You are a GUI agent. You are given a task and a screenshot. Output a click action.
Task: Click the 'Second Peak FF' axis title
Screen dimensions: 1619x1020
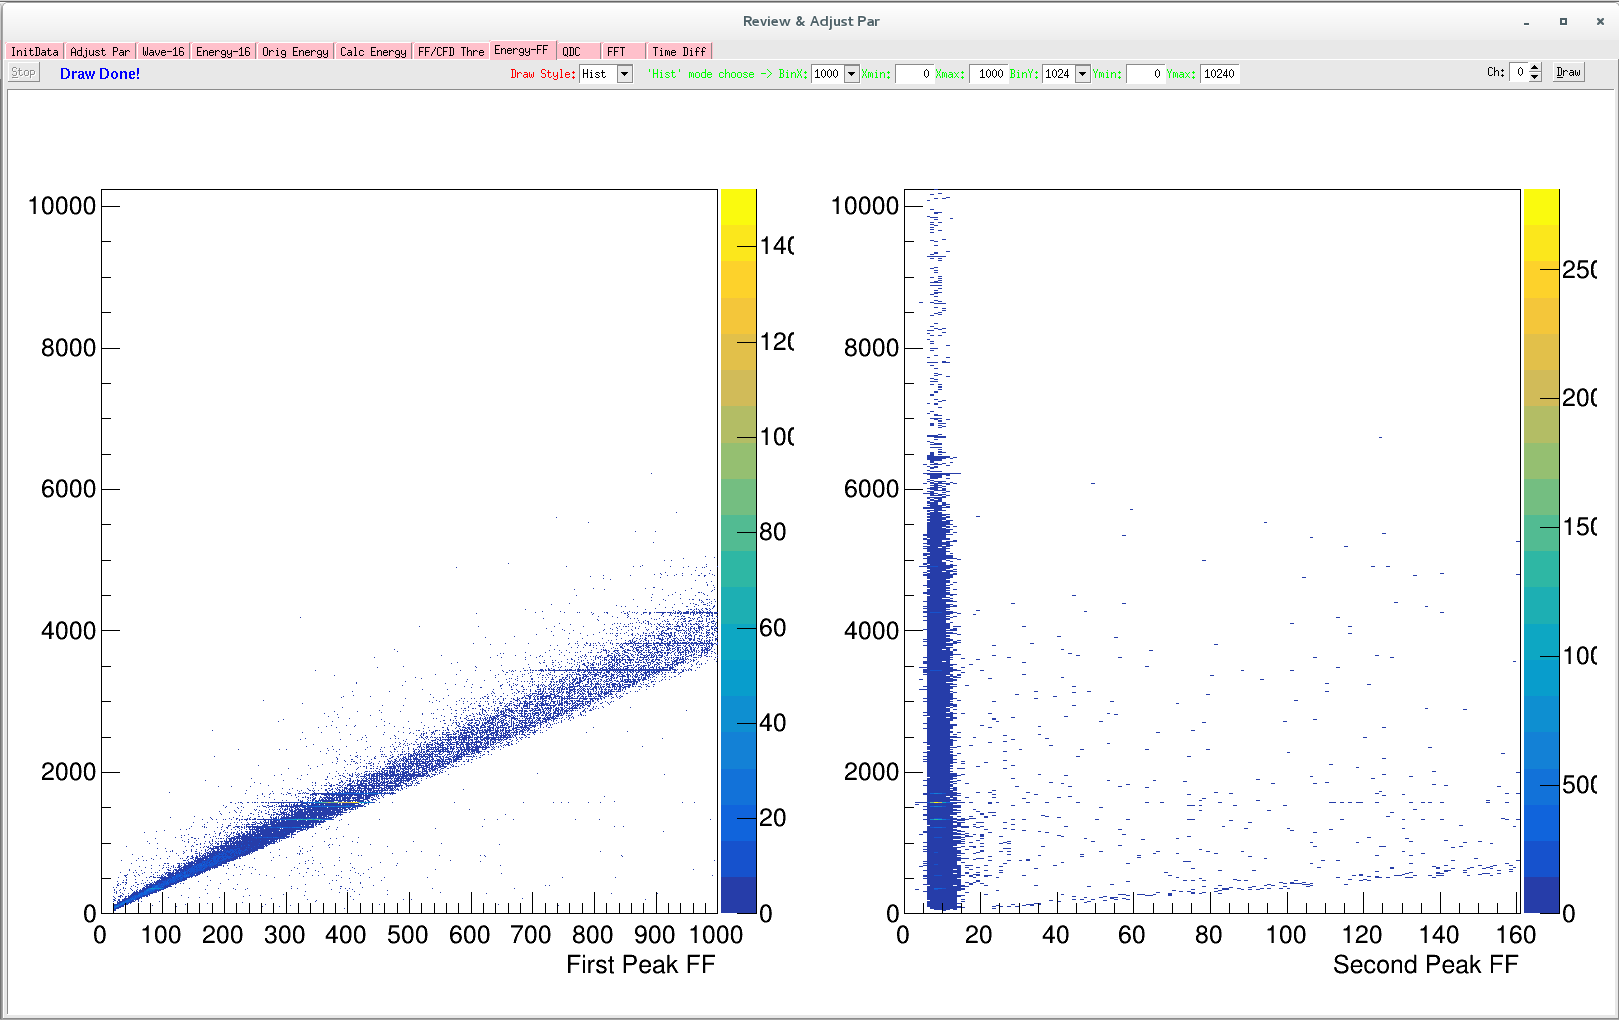coord(1425,965)
